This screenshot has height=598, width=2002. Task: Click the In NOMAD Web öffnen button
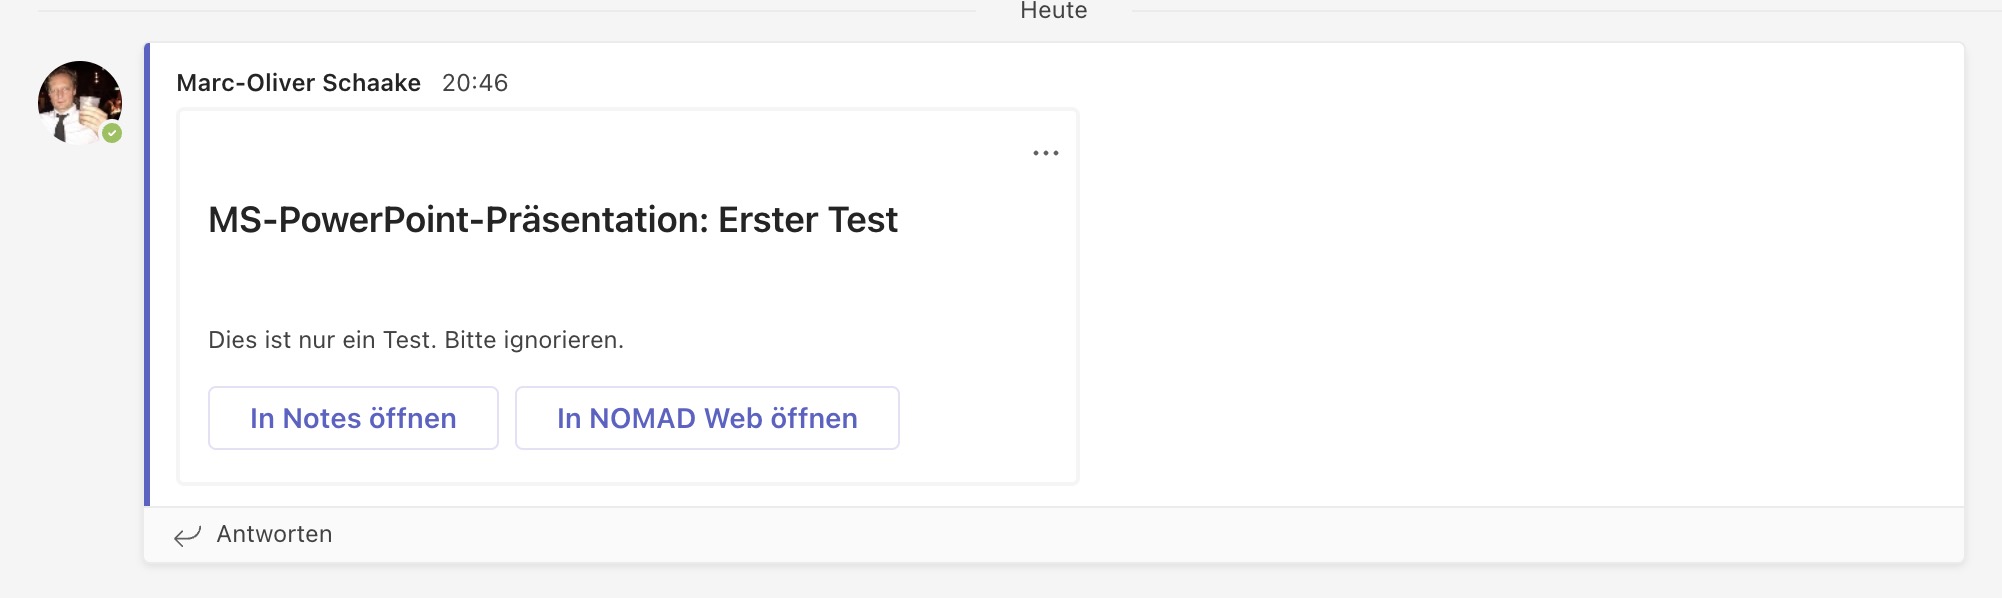[x=707, y=418]
